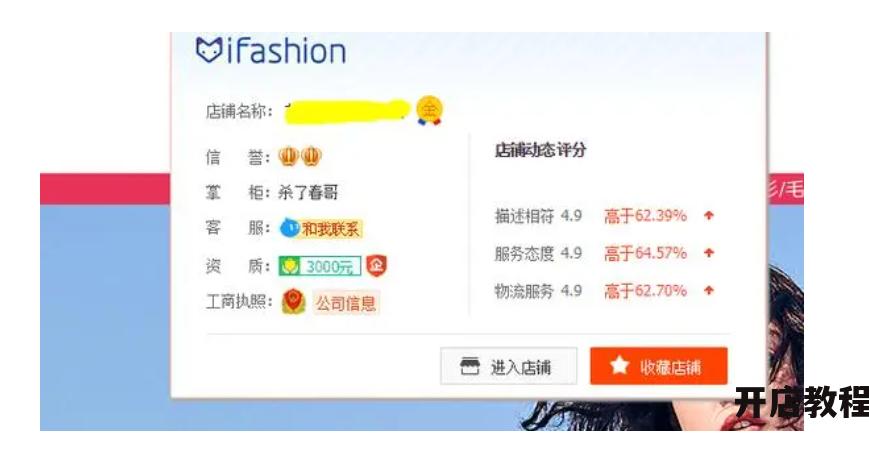
Task: Click the ifashion fox logo icon
Action: coord(209,50)
